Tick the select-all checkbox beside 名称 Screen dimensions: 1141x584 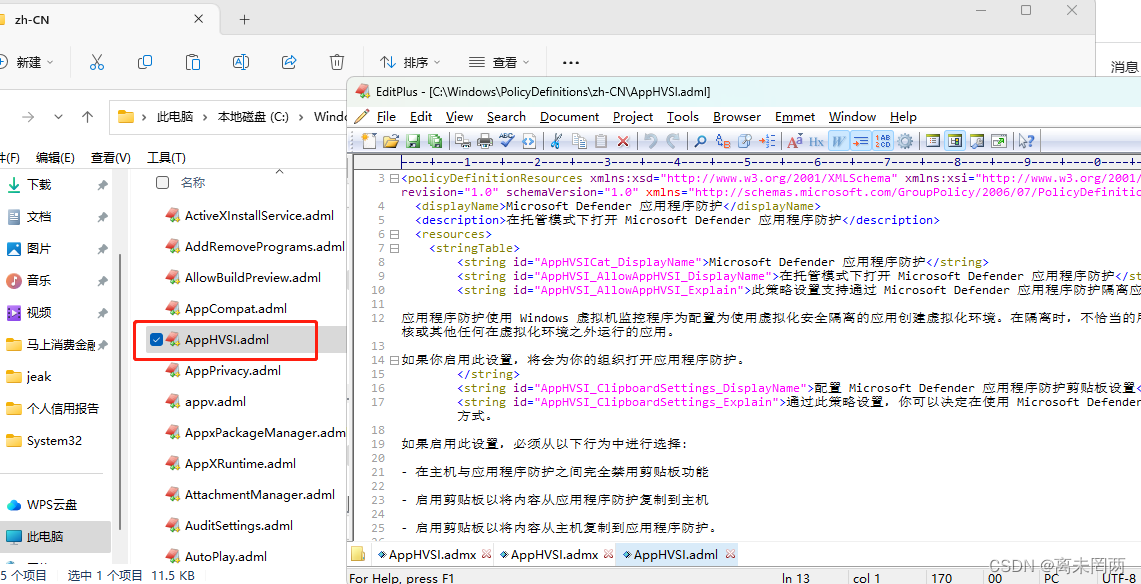pos(163,183)
